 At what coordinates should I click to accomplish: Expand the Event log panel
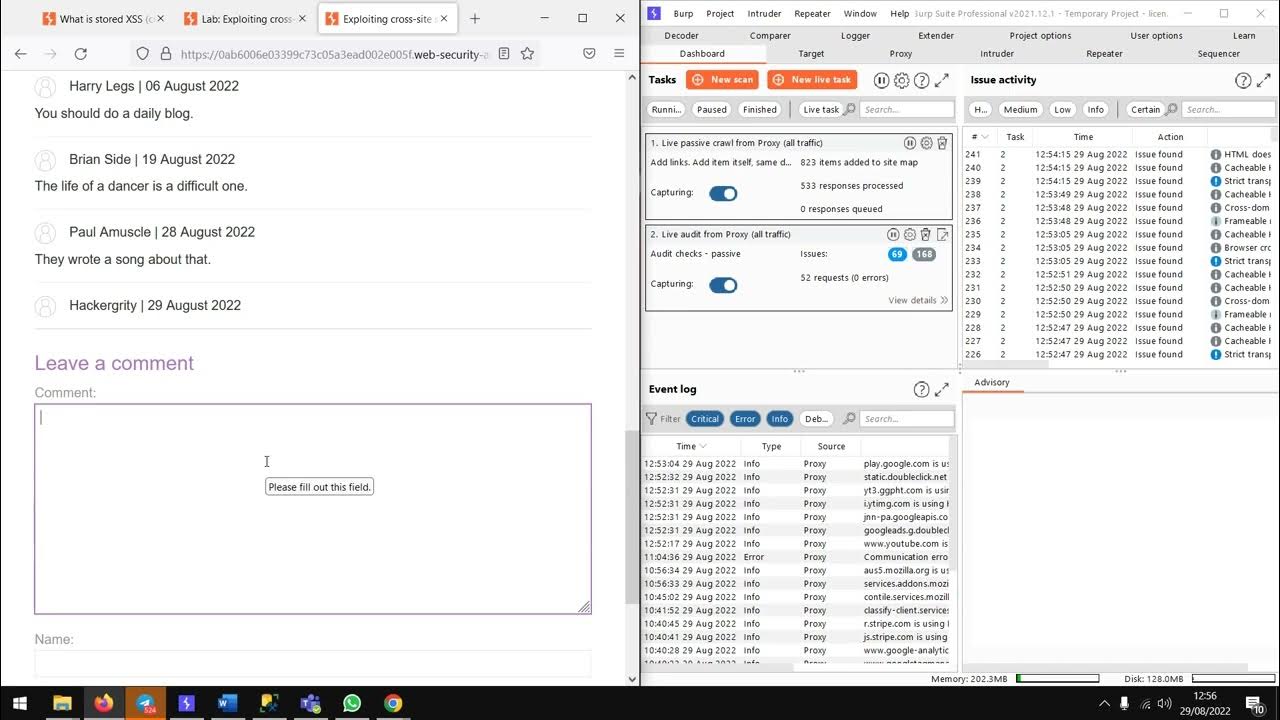[942, 389]
